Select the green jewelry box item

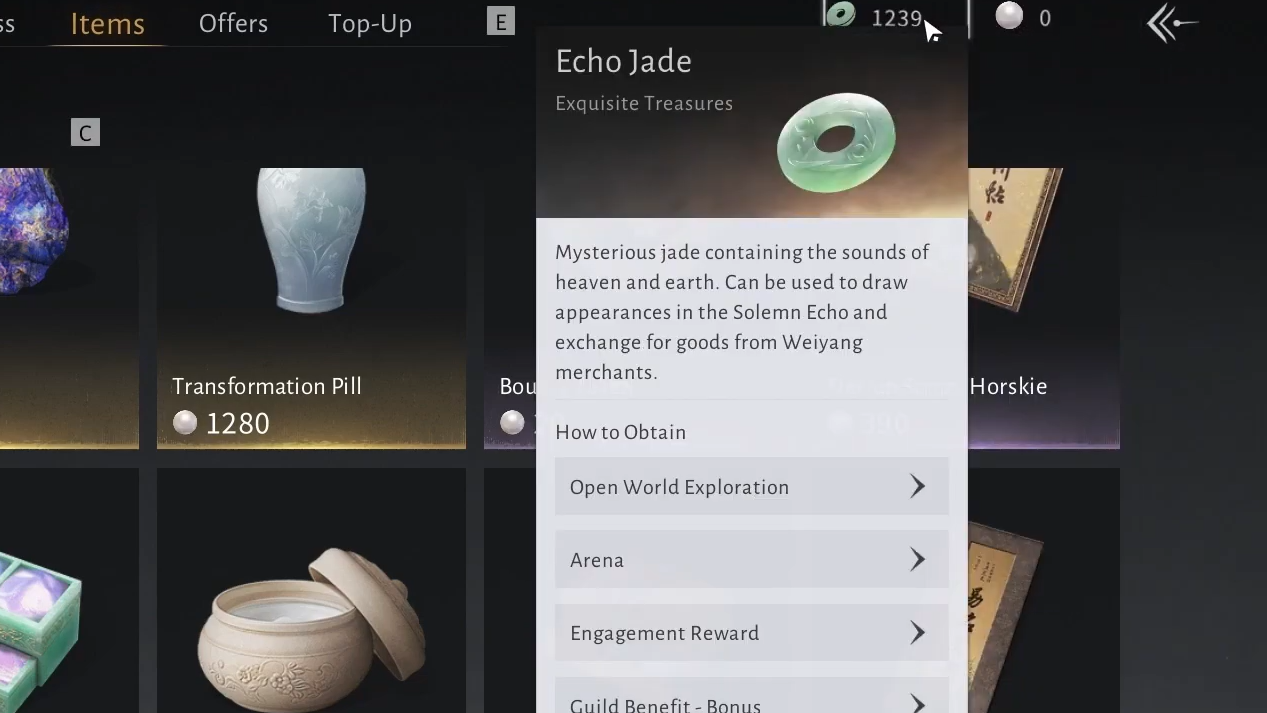[68, 591]
